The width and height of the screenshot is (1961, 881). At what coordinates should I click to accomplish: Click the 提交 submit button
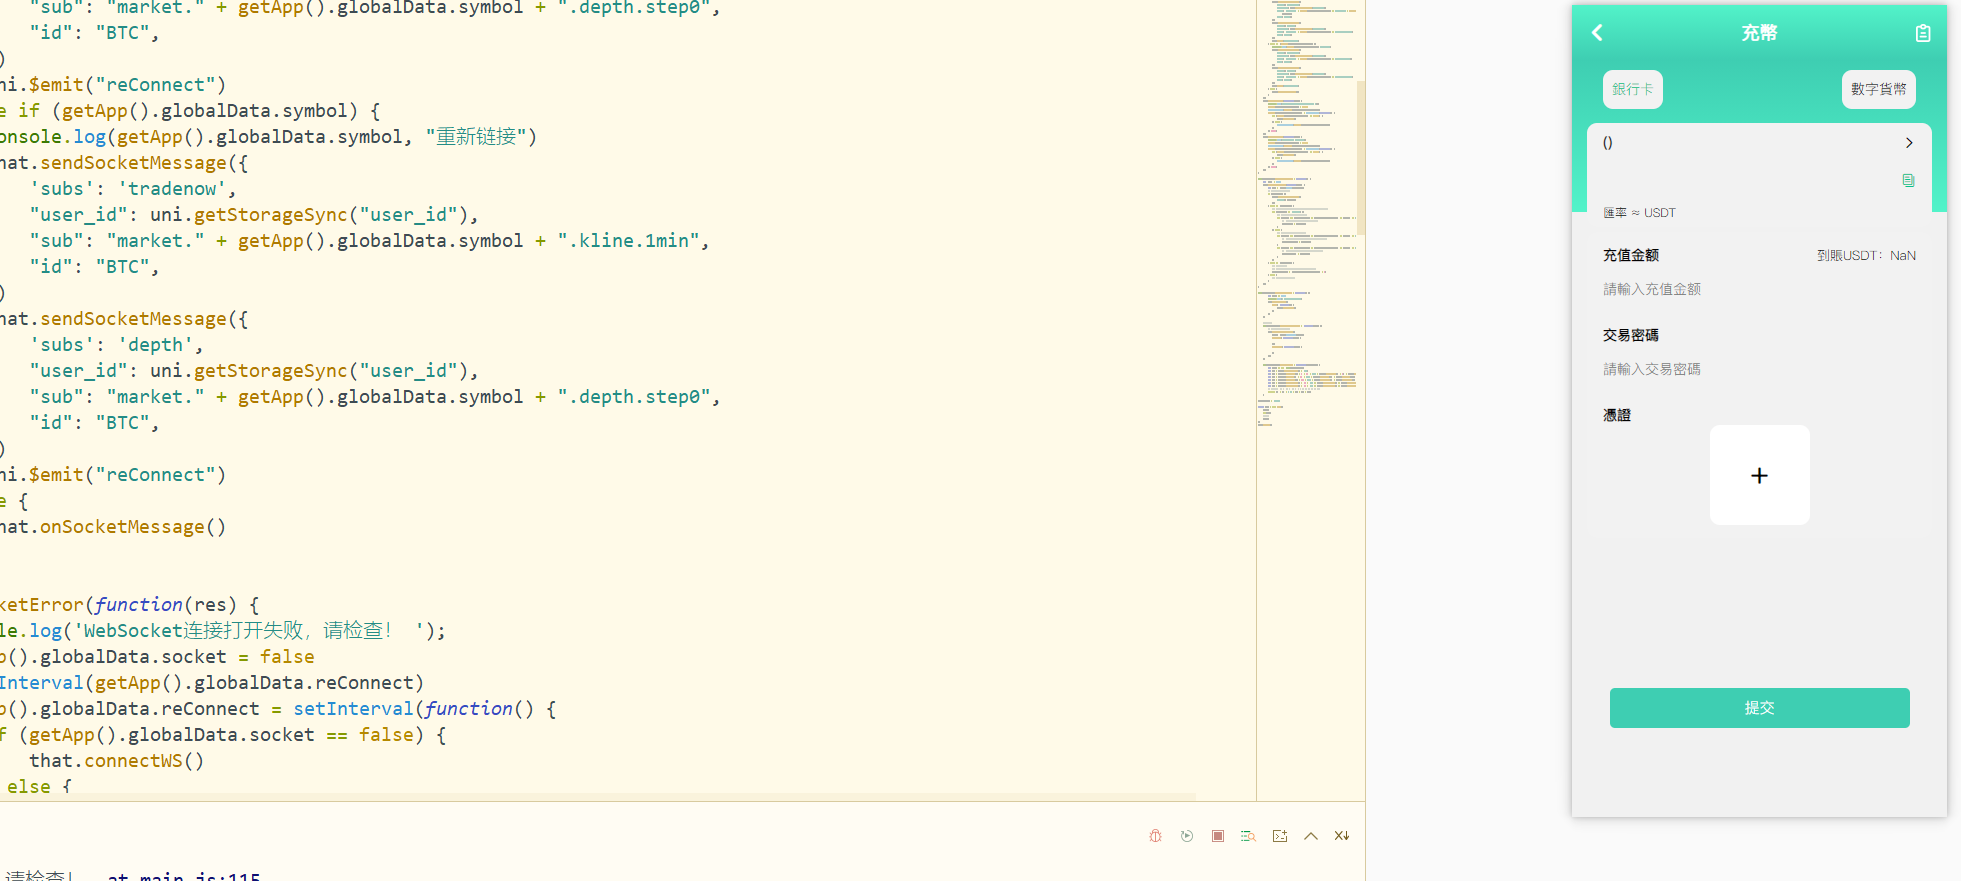1759,708
